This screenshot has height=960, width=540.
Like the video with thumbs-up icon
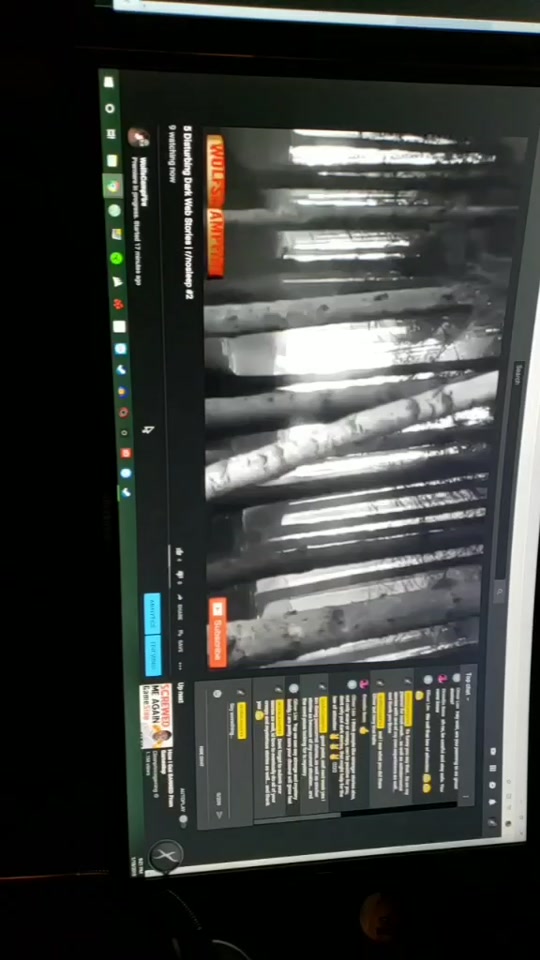point(179,553)
